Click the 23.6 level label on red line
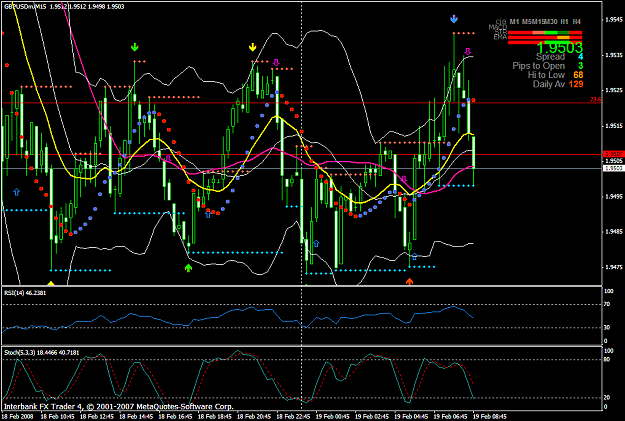Screen dimensions: 625x421 [596, 99]
